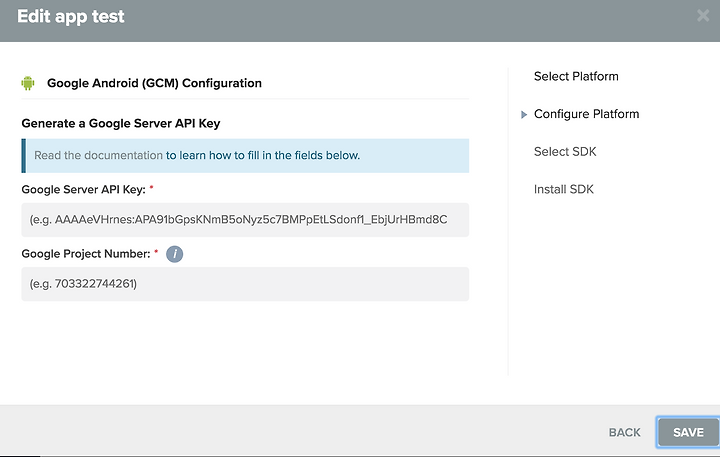Open the Select Platform step

click(576, 76)
